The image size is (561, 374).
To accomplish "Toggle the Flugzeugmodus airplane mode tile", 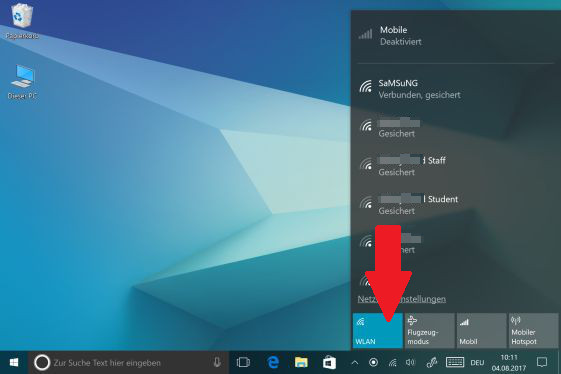I will tap(429, 330).
